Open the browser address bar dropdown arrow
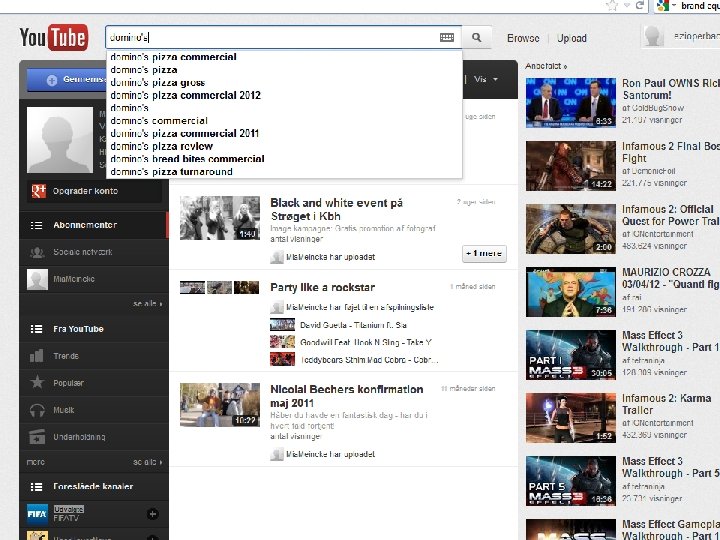Viewport: 720px width, 540px height. [627, 6]
